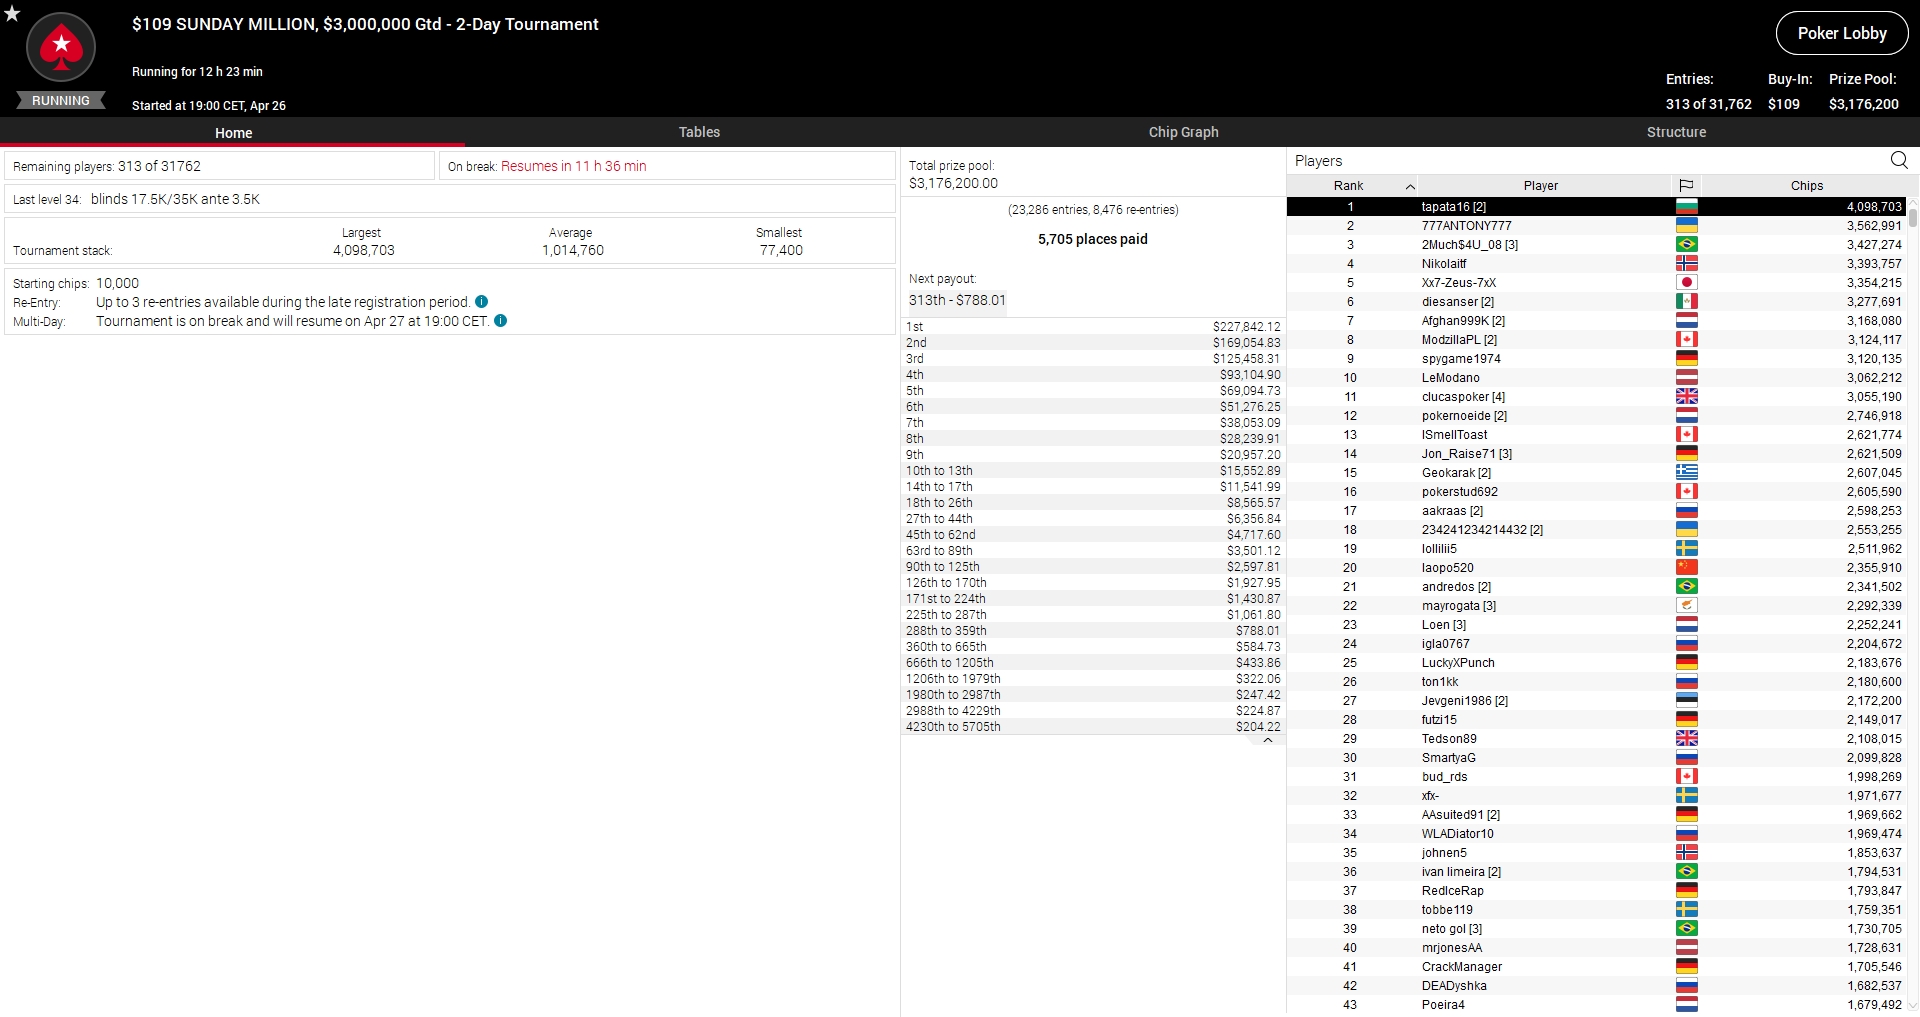
Task: Click the flag beside diesanser [2]
Action: tap(1687, 302)
